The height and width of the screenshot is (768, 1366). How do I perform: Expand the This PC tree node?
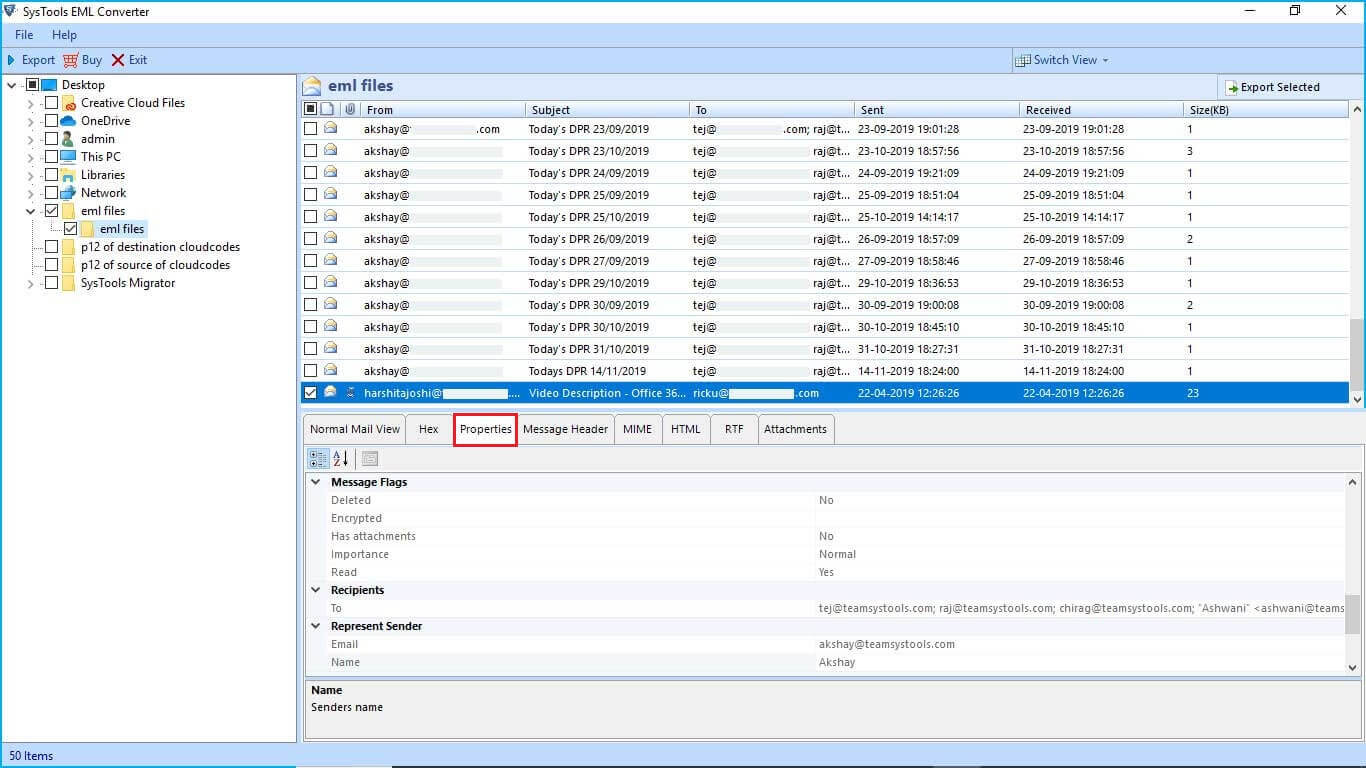[31, 157]
